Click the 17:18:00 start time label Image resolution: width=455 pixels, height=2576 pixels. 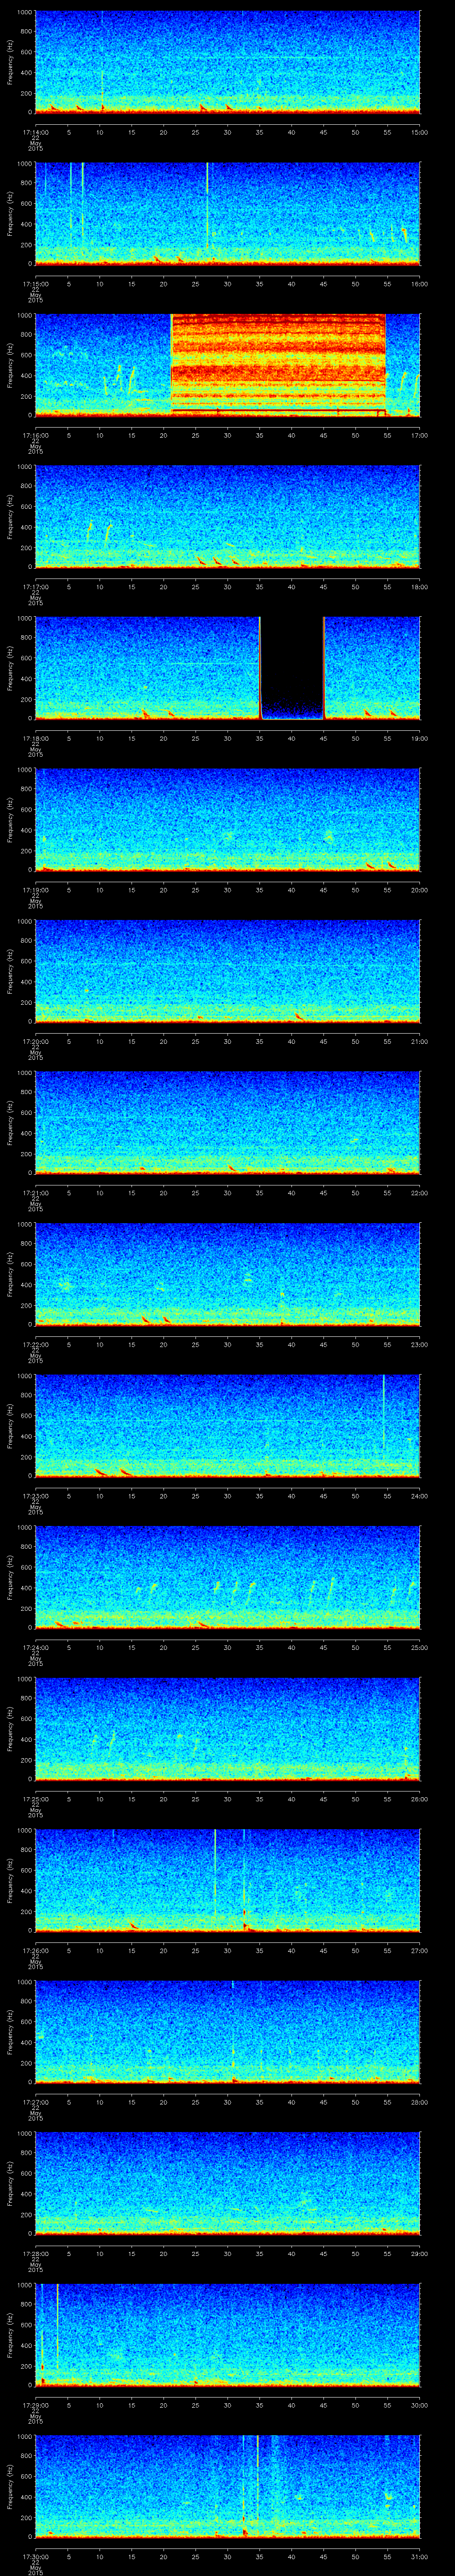pyautogui.click(x=35, y=738)
